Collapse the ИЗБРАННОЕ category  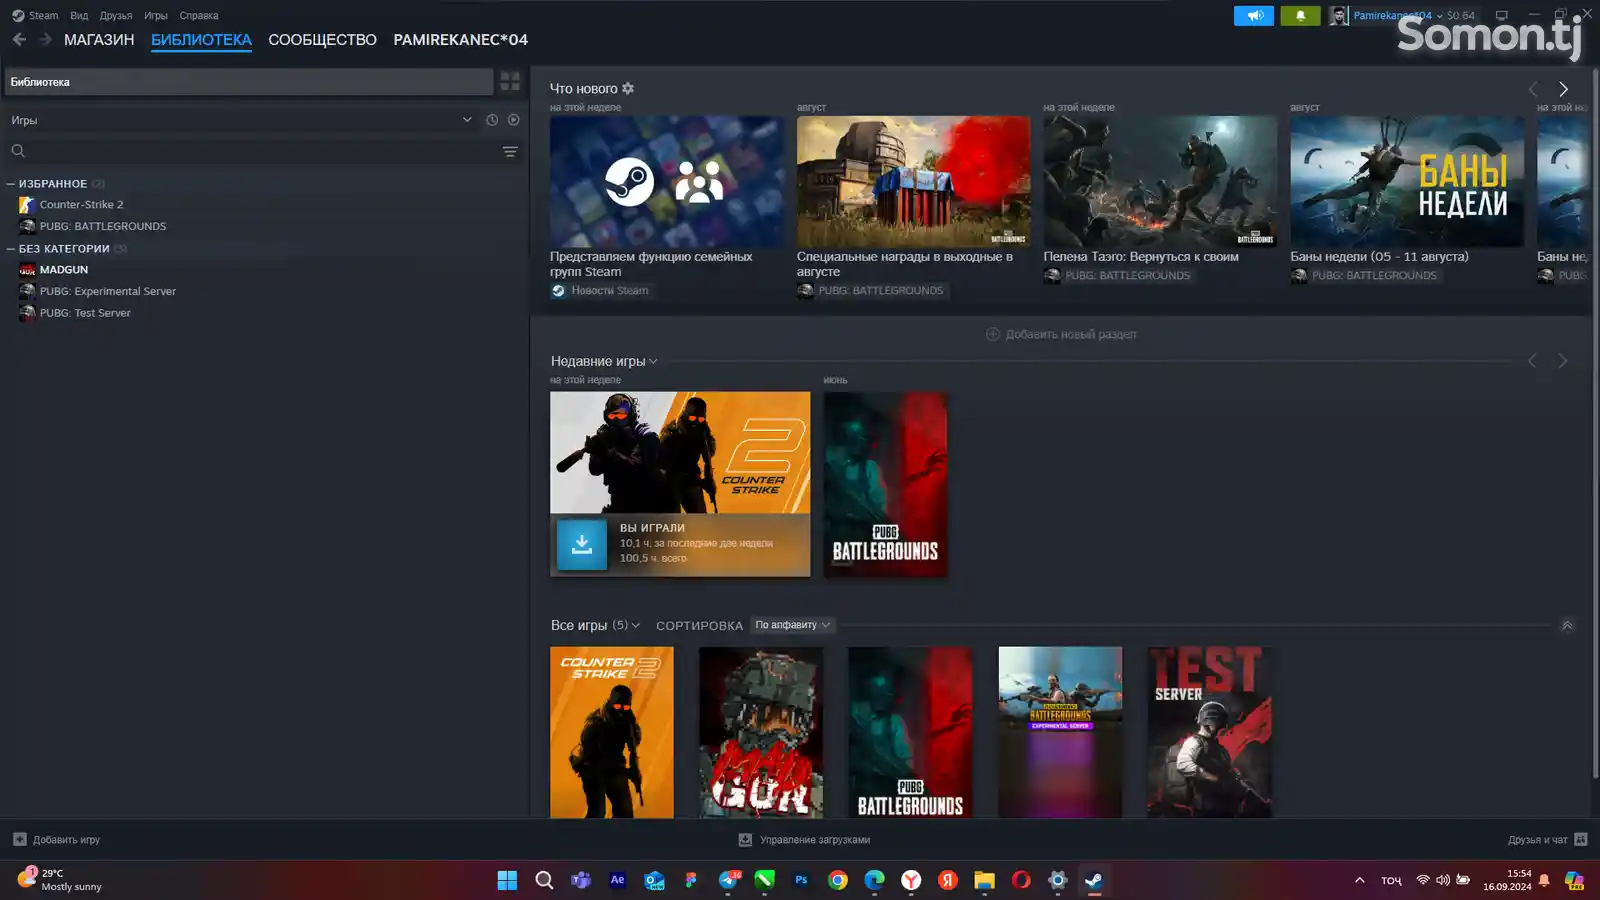(x=11, y=184)
